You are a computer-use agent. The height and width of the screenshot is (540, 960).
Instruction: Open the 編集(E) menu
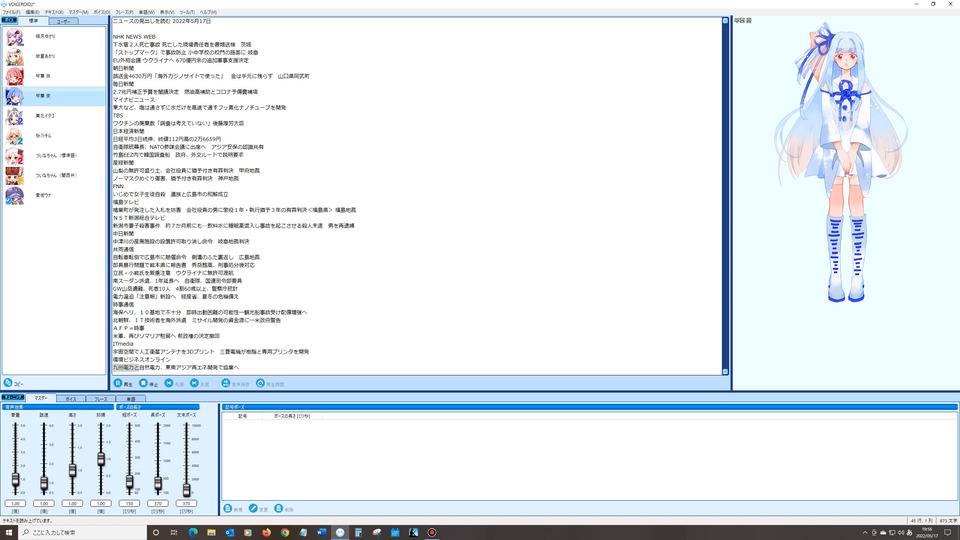[x=32, y=12]
